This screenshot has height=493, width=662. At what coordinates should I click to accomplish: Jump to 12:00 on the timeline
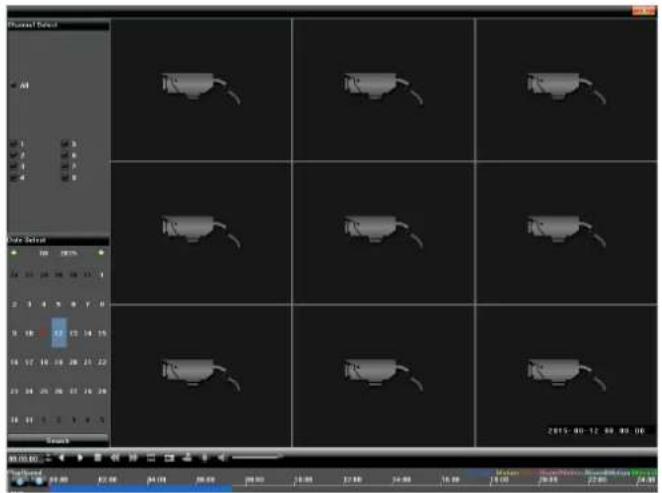click(x=352, y=480)
